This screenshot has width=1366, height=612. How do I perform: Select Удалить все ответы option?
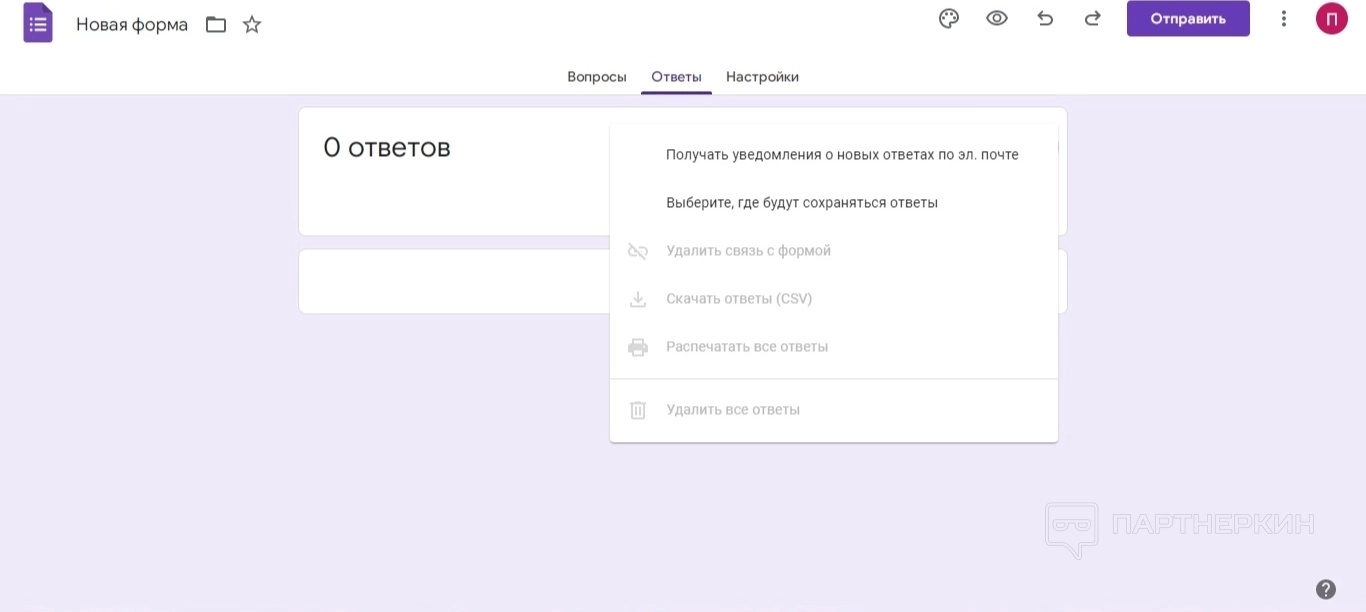(x=733, y=410)
